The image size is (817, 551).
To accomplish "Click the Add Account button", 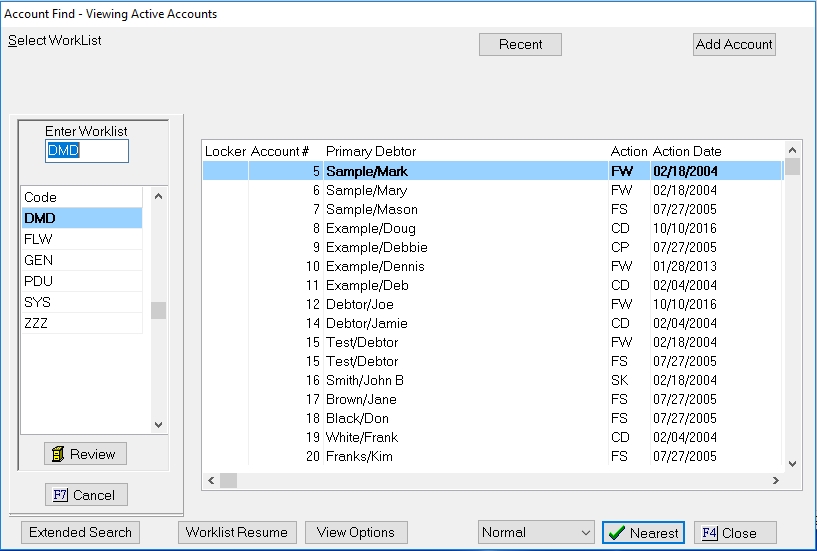I will click(734, 44).
